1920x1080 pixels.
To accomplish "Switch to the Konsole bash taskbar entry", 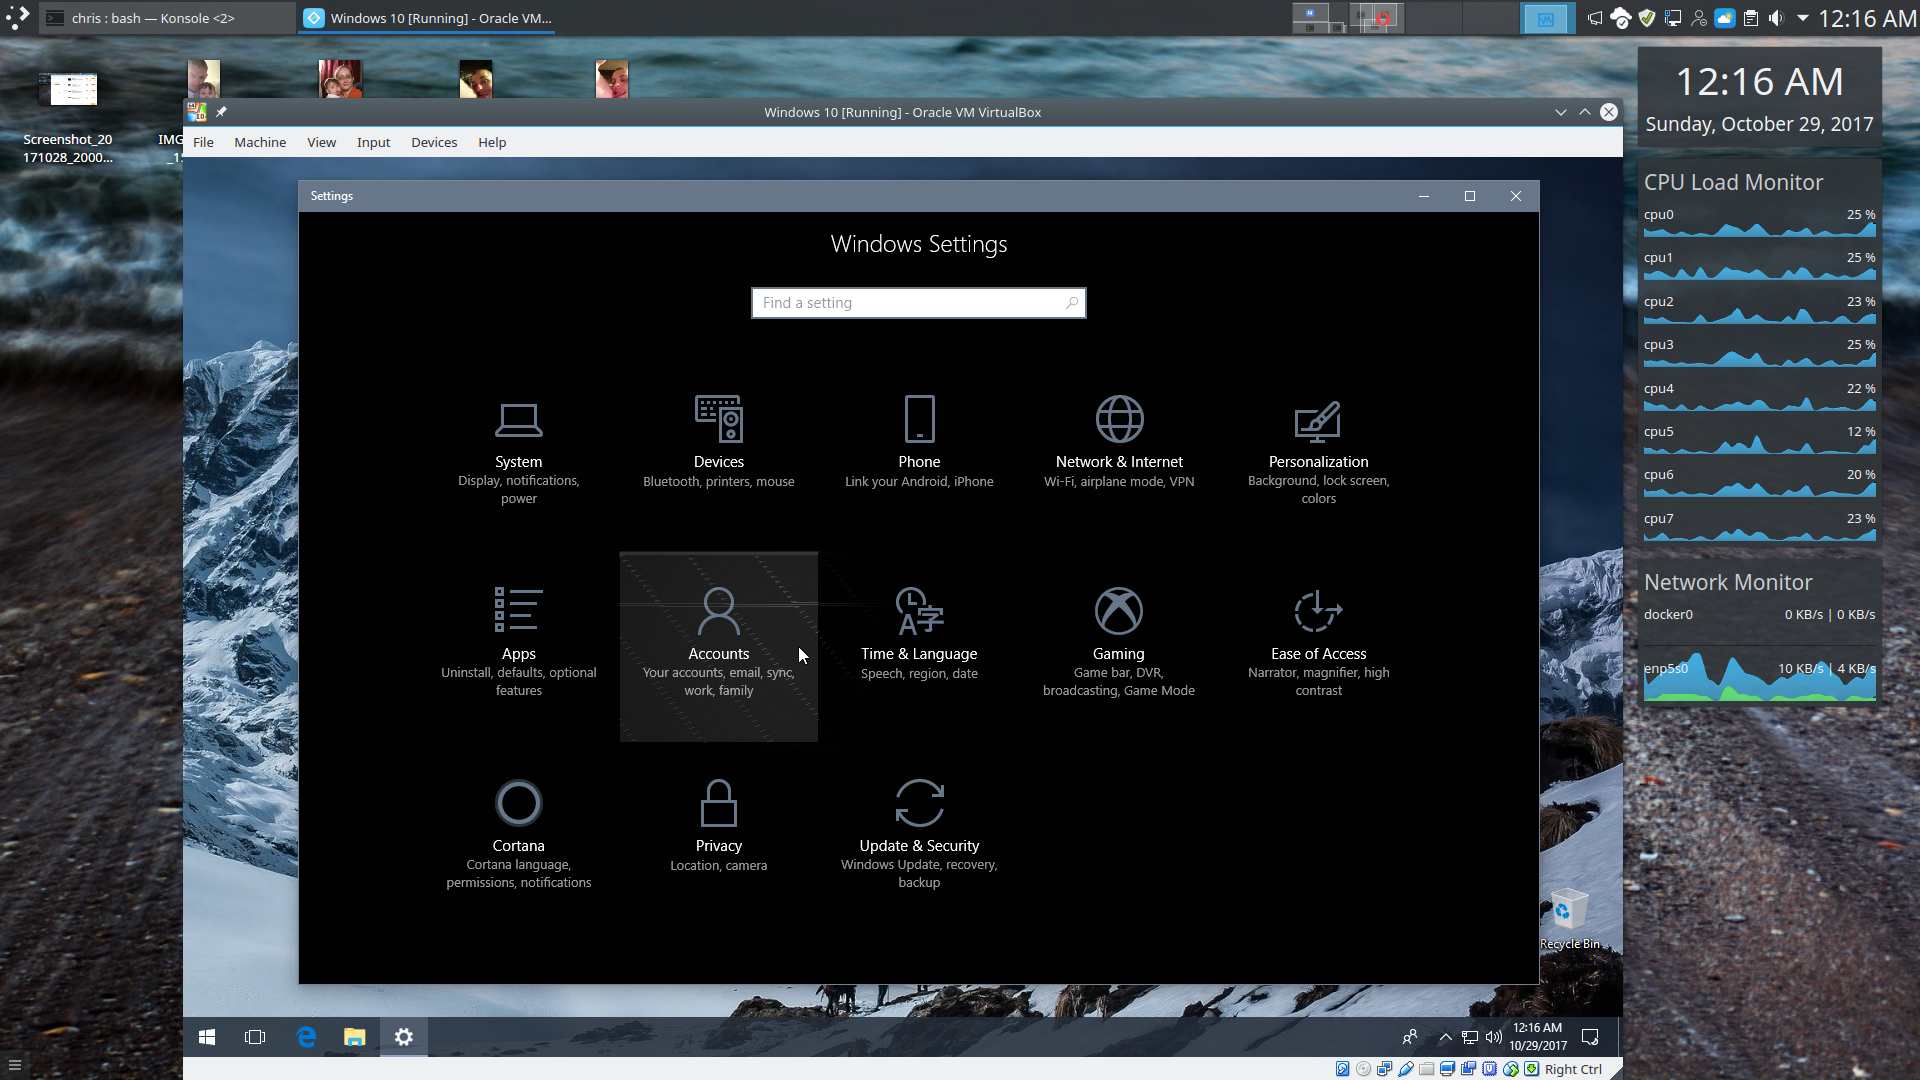I will tap(166, 18).
